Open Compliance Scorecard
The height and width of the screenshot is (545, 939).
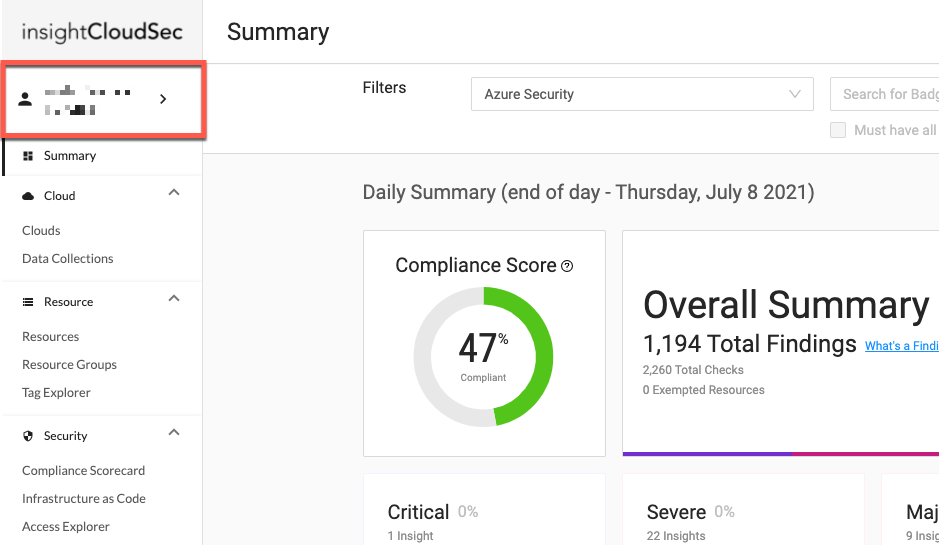pos(83,471)
